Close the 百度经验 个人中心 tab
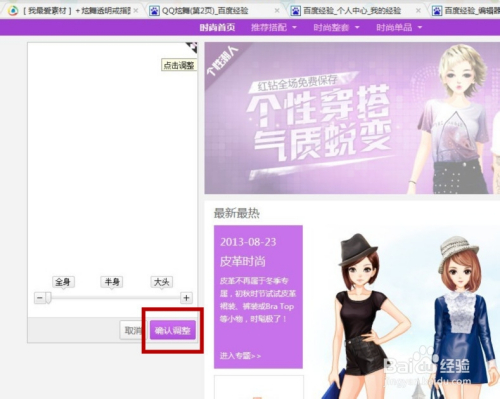Image resolution: width=500 pixels, height=399 pixels. click(418, 11)
